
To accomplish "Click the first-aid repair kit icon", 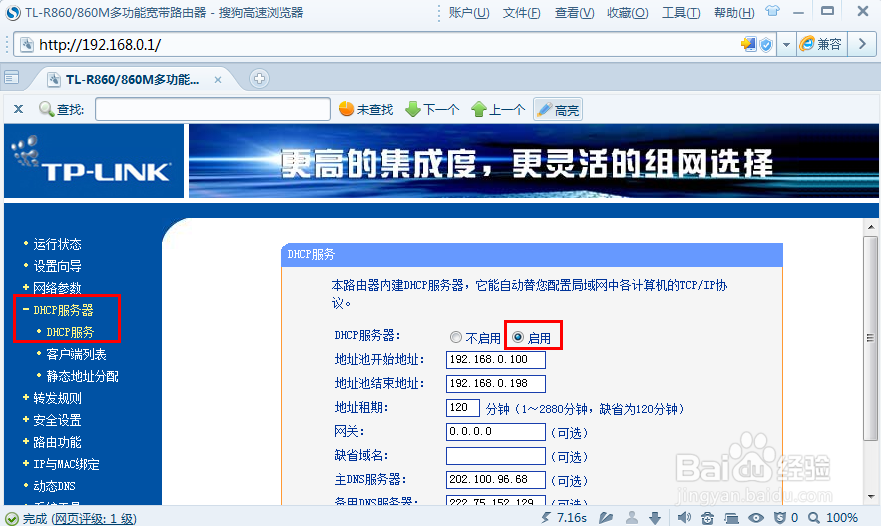I will click(x=707, y=518).
